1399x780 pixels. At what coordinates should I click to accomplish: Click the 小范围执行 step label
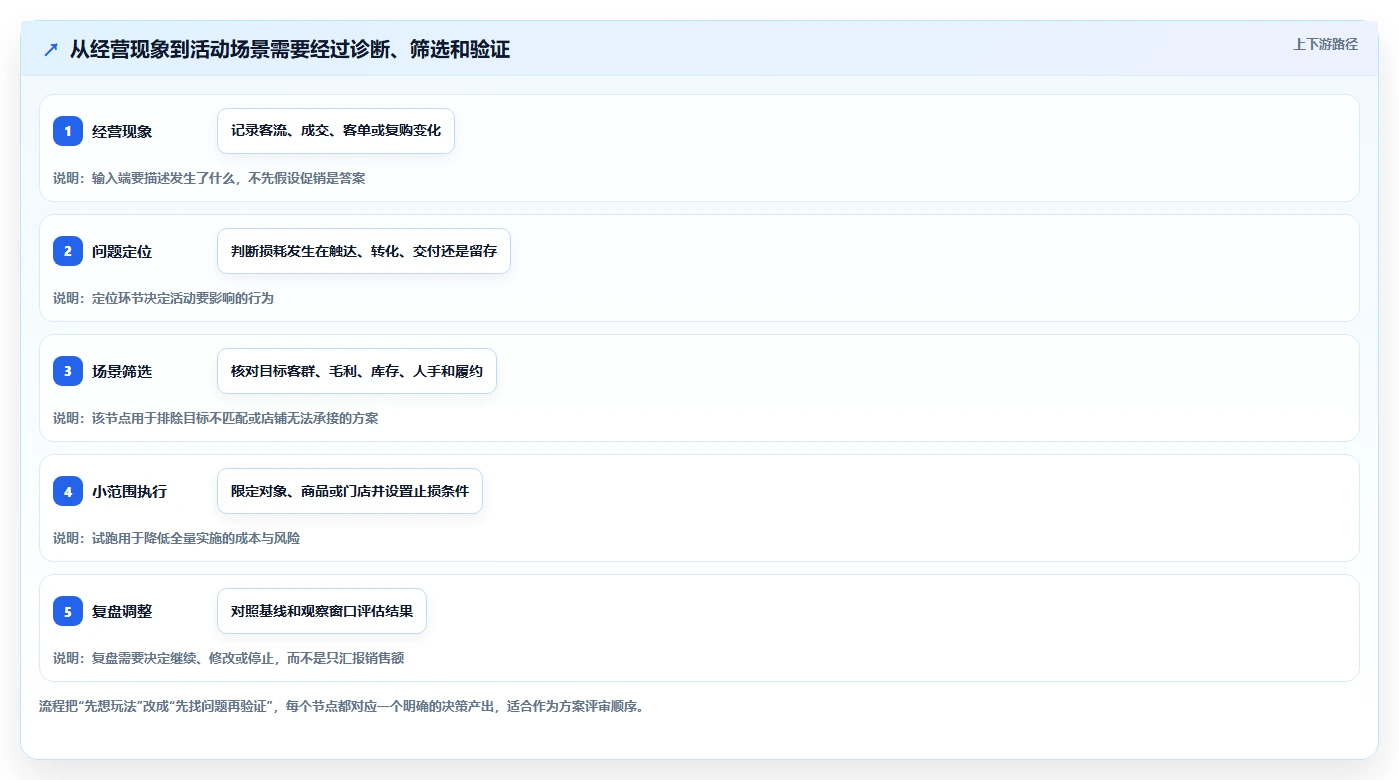pyautogui.click(x=129, y=491)
